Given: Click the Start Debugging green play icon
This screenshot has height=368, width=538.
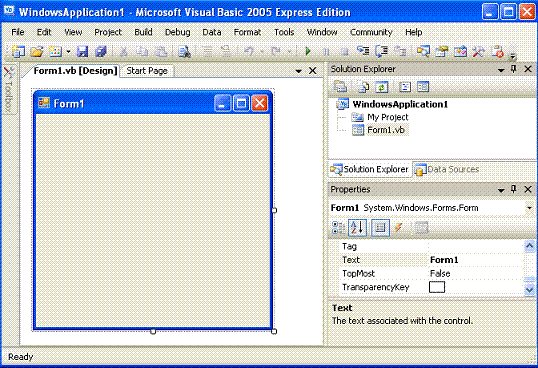Looking at the screenshot, I should click(308, 51).
